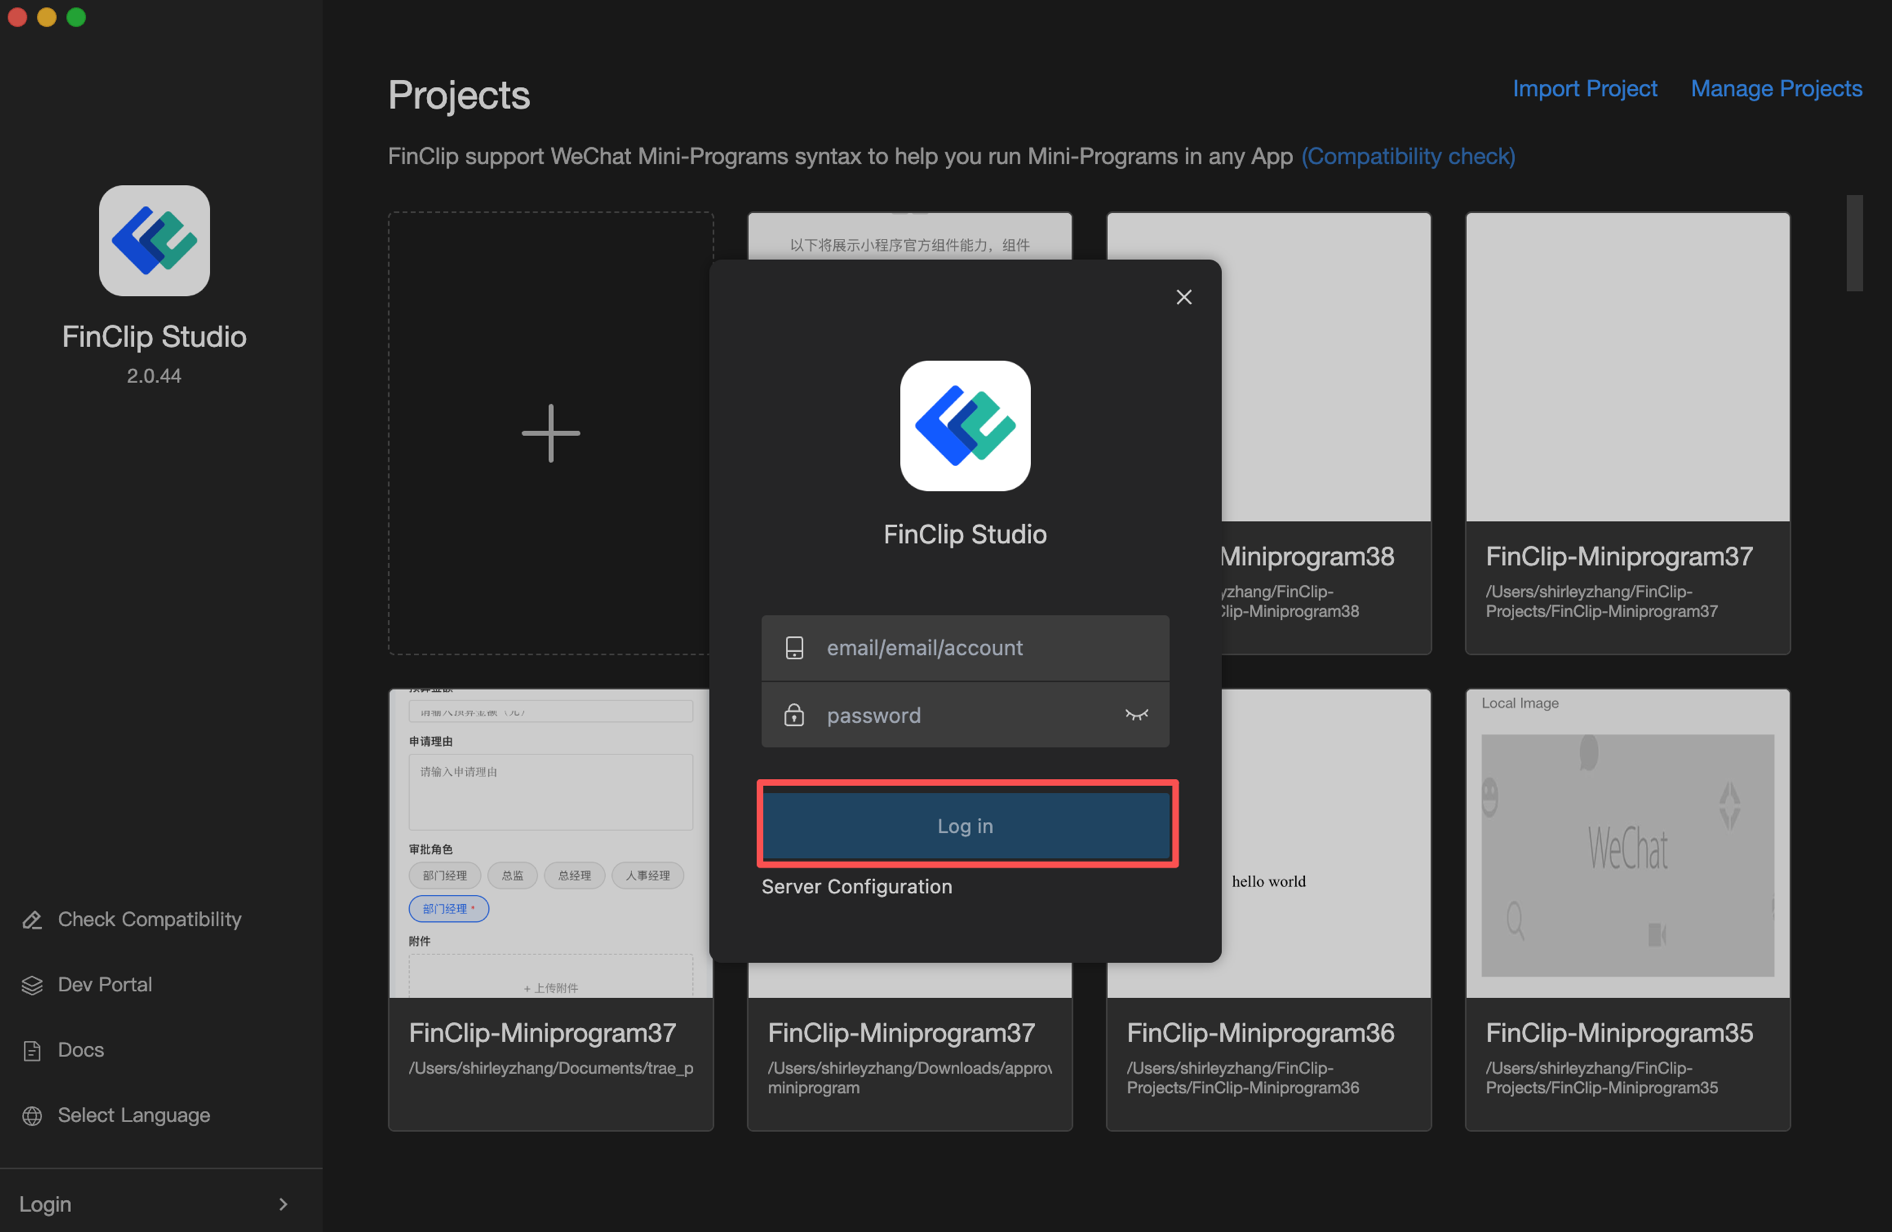Click the Select Language globe icon
Image resolution: width=1892 pixels, height=1232 pixels.
32,1116
